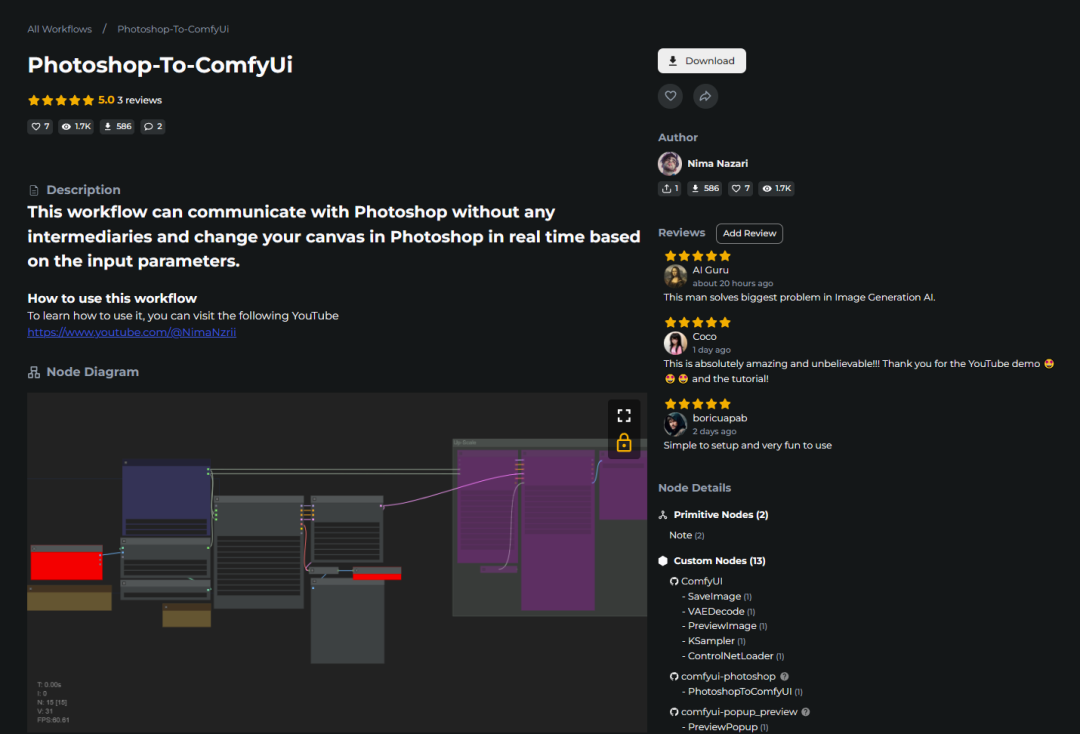Open boricuapab reviewer avatar
This screenshot has width=1080, height=734.
675,423
